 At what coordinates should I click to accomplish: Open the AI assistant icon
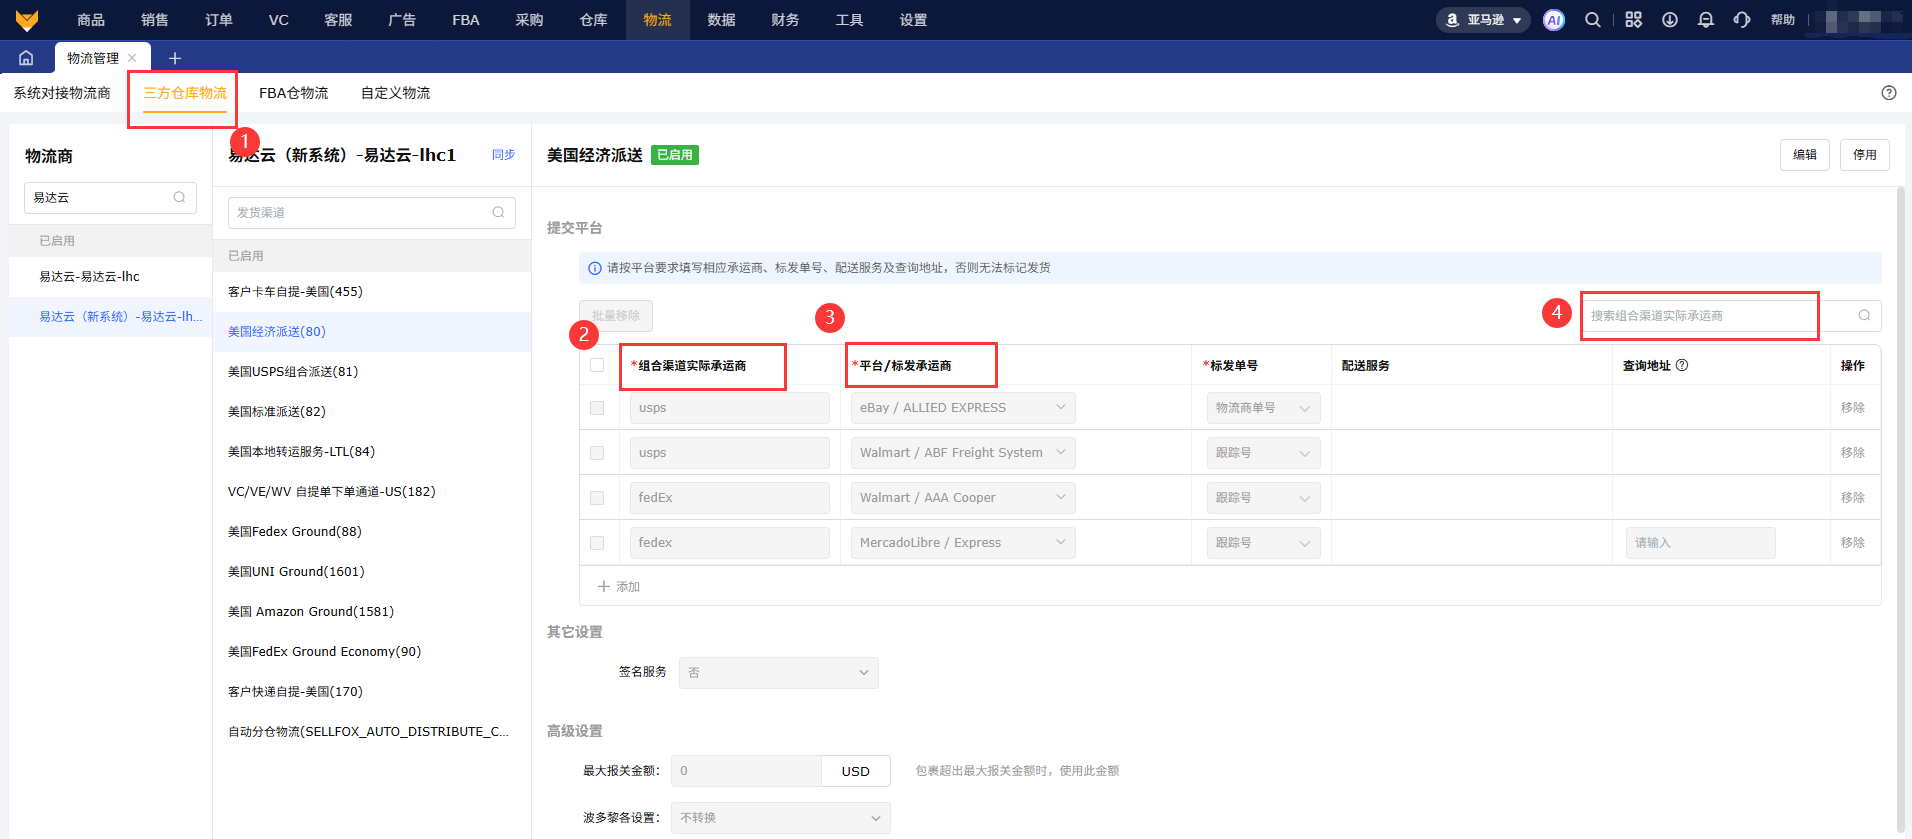coord(1554,20)
